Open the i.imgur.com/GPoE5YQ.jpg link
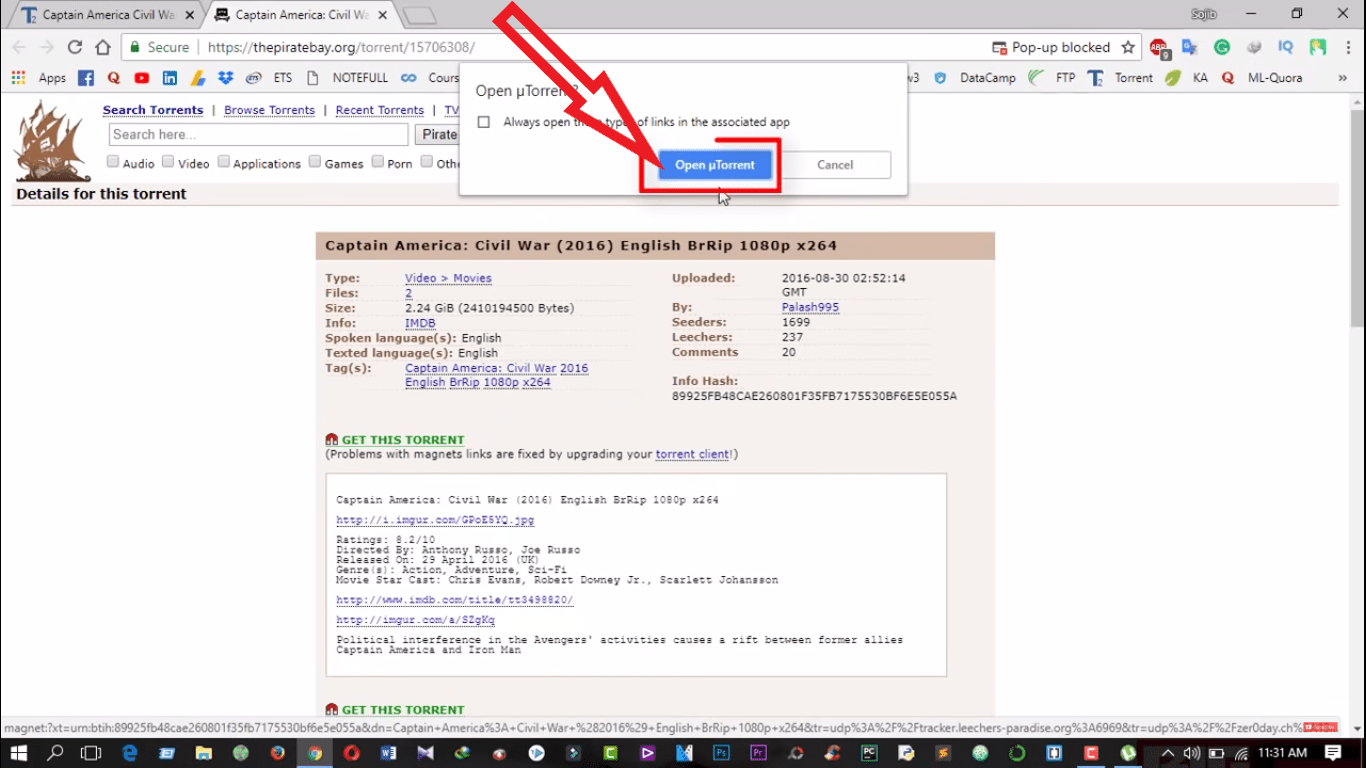The height and width of the screenshot is (768, 1366). tap(435, 520)
